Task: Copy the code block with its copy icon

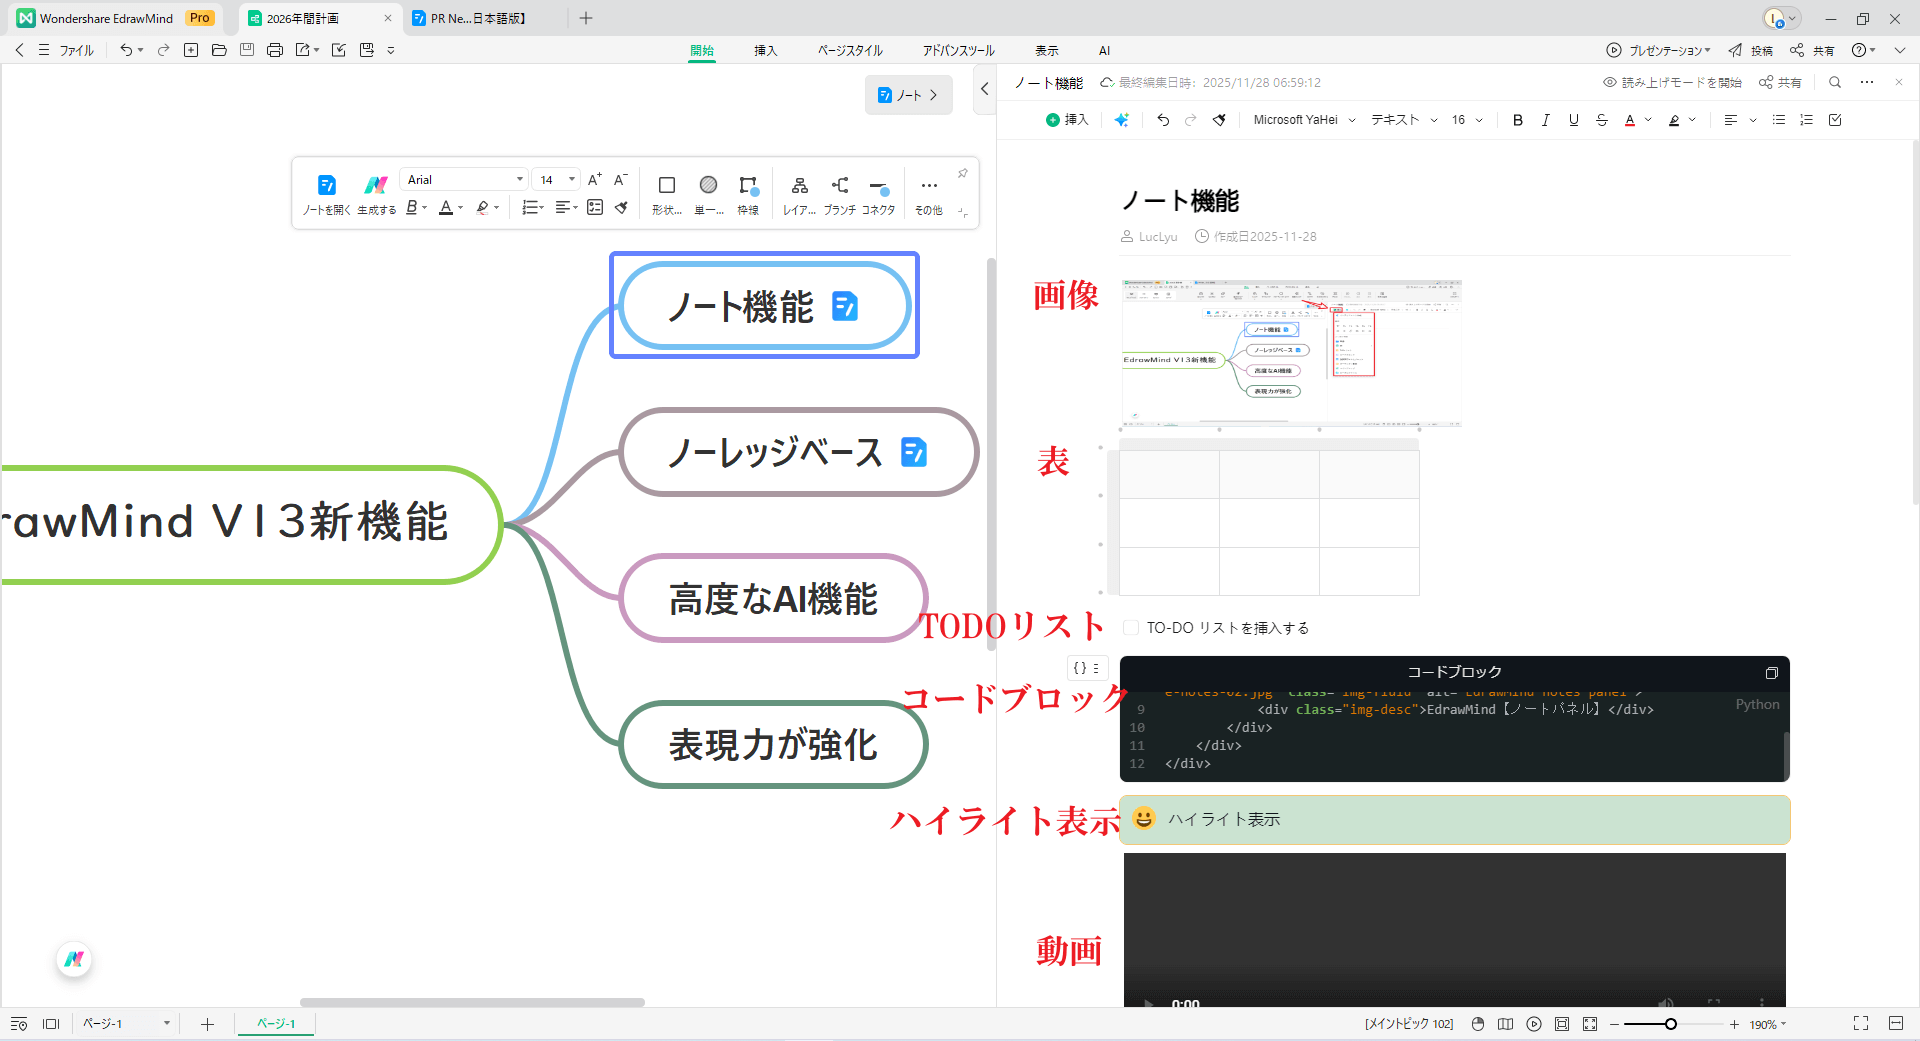Action: [1772, 673]
